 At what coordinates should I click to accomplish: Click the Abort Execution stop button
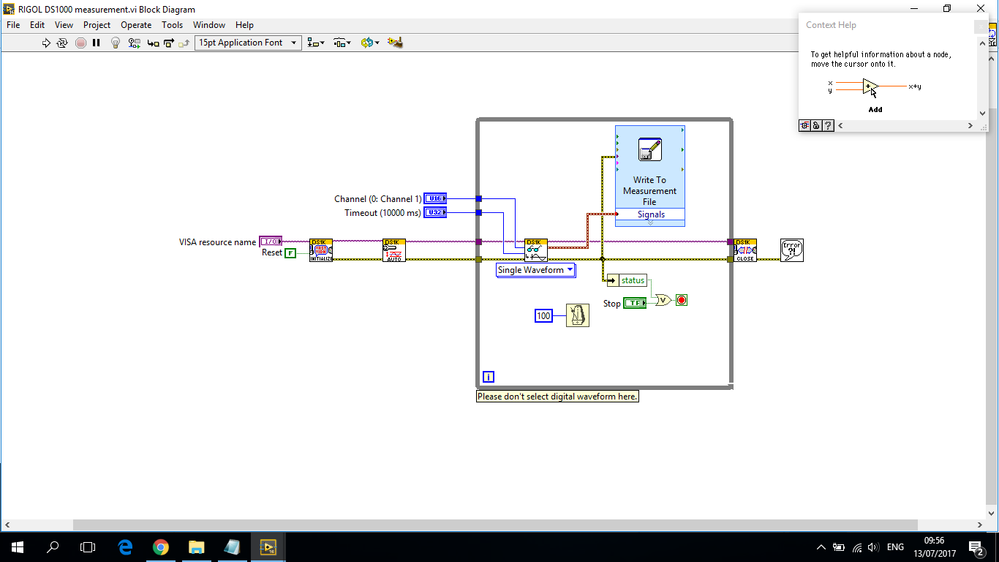pos(80,43)
